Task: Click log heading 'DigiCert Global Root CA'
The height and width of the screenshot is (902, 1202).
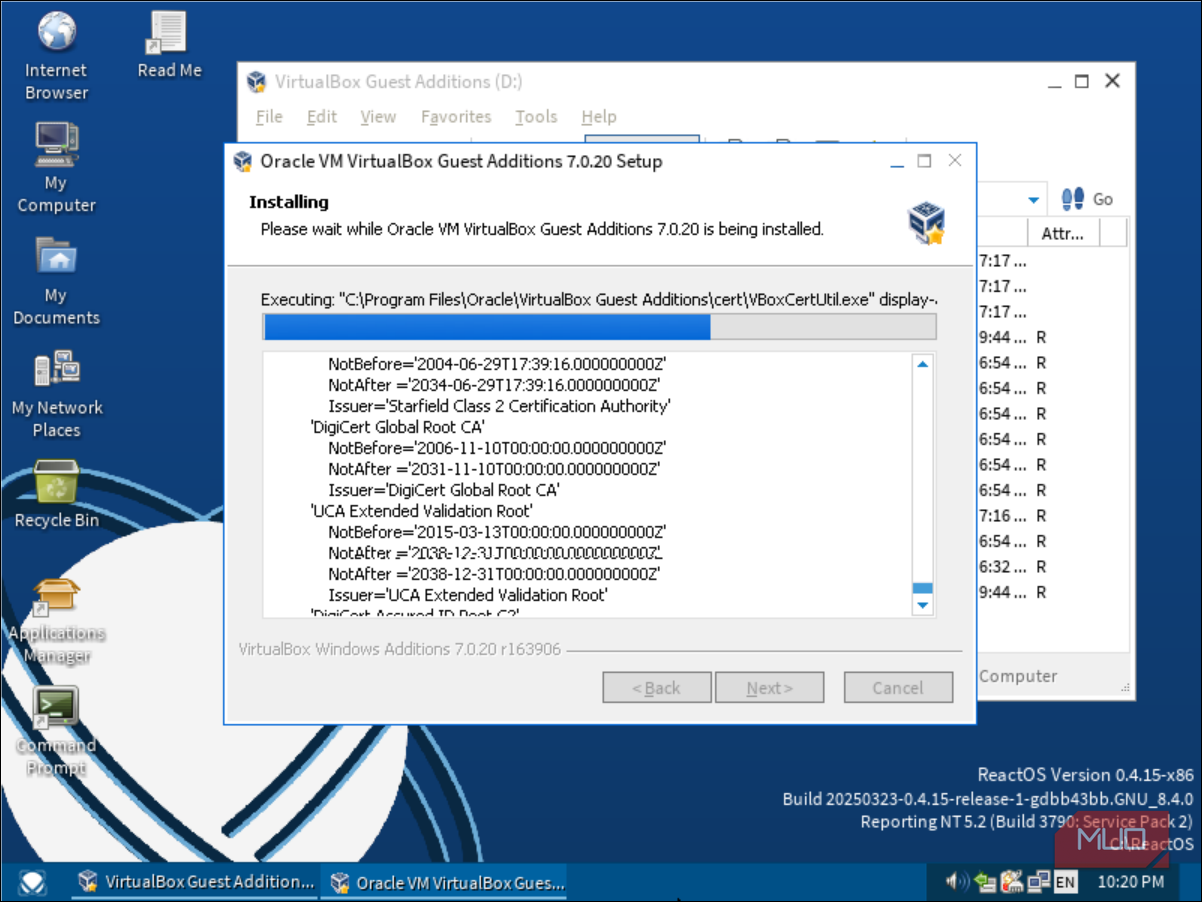Action: tap(398, 427)
